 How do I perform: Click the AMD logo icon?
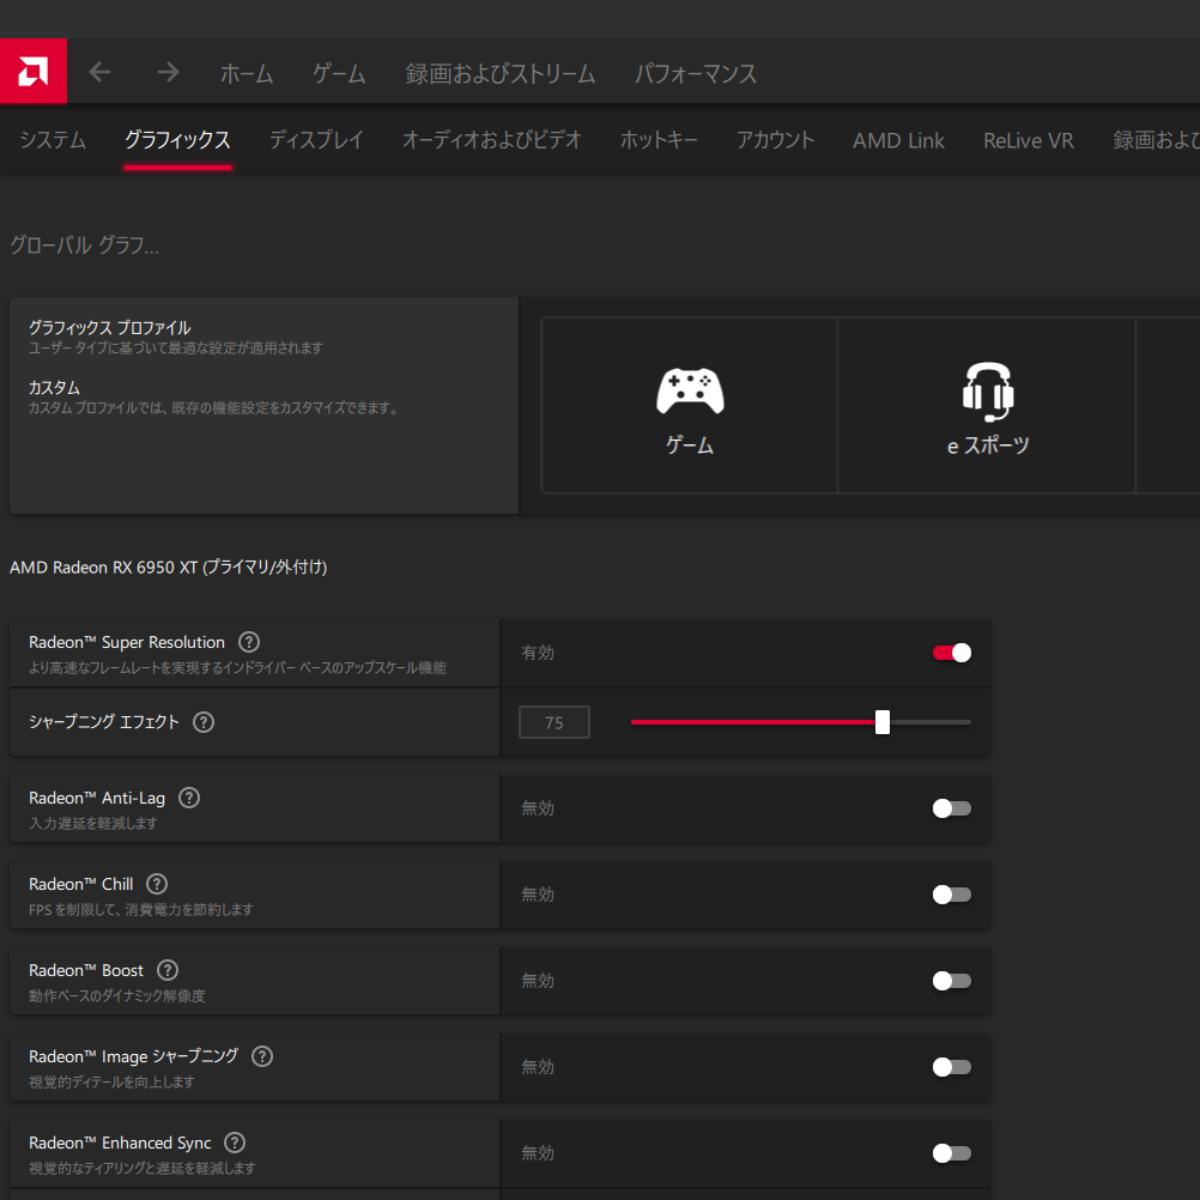33,71
